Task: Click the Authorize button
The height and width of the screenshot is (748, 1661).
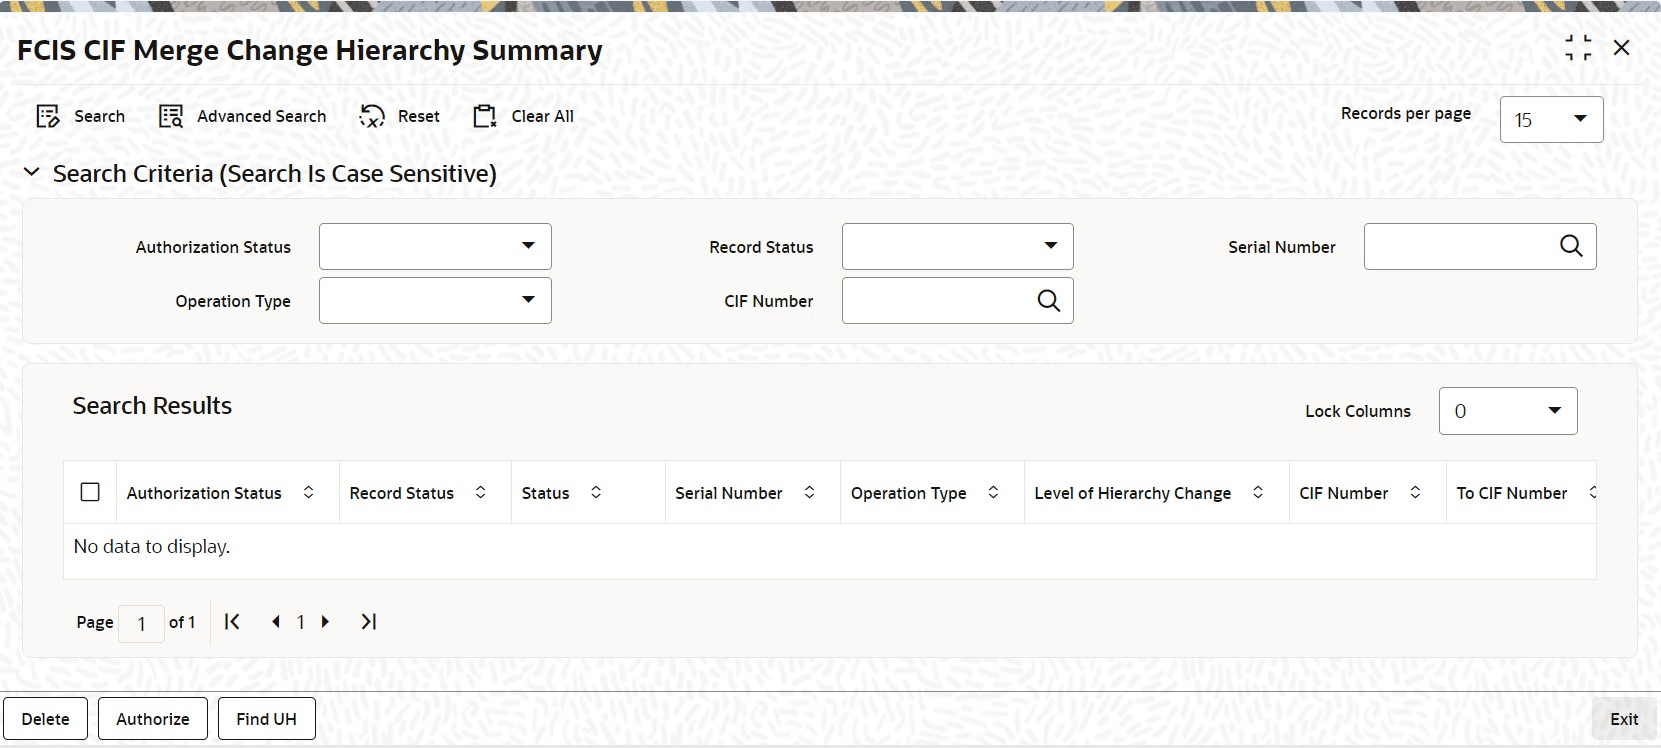Action: [x=153, y=719]
